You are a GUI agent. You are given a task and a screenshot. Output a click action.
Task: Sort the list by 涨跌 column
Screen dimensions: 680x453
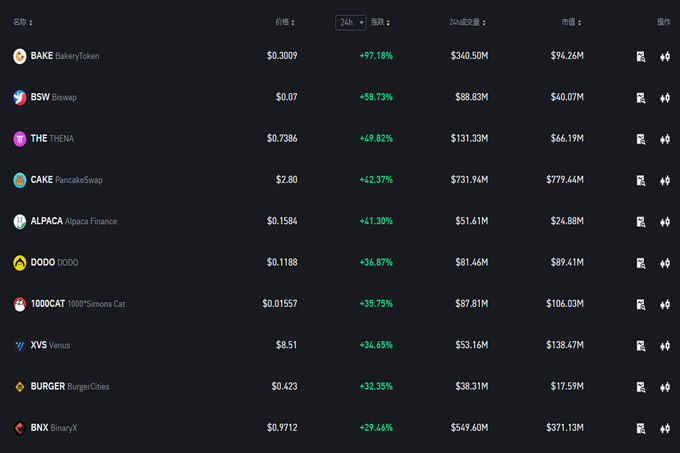pyautogui.click(x=380, y=22)
